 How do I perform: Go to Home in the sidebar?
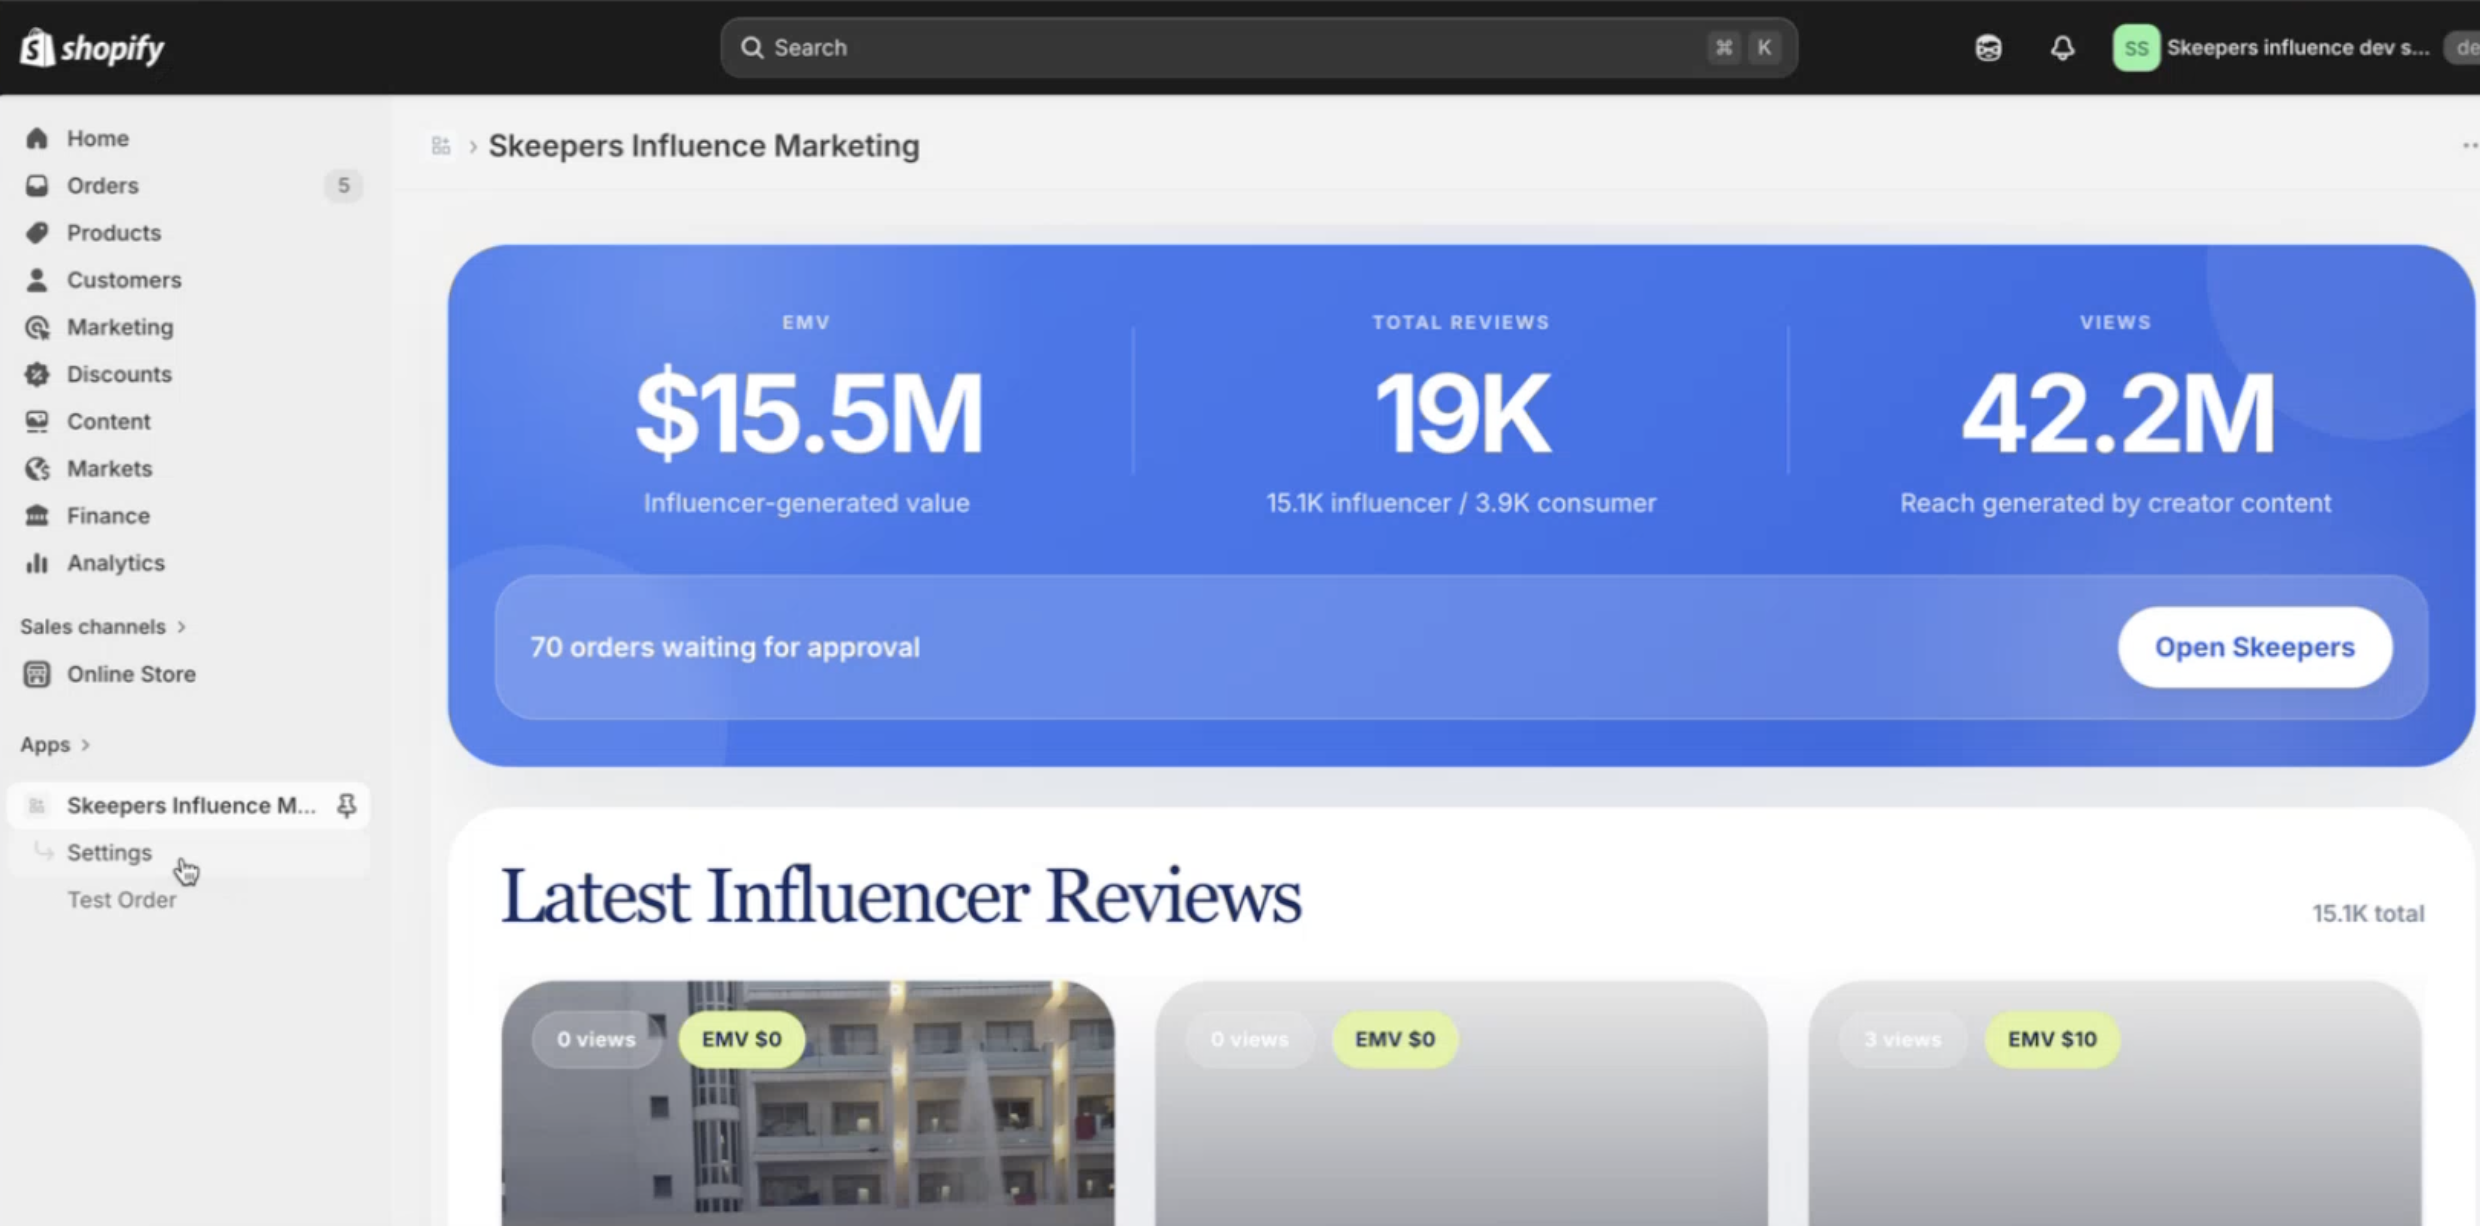(98, 138)
